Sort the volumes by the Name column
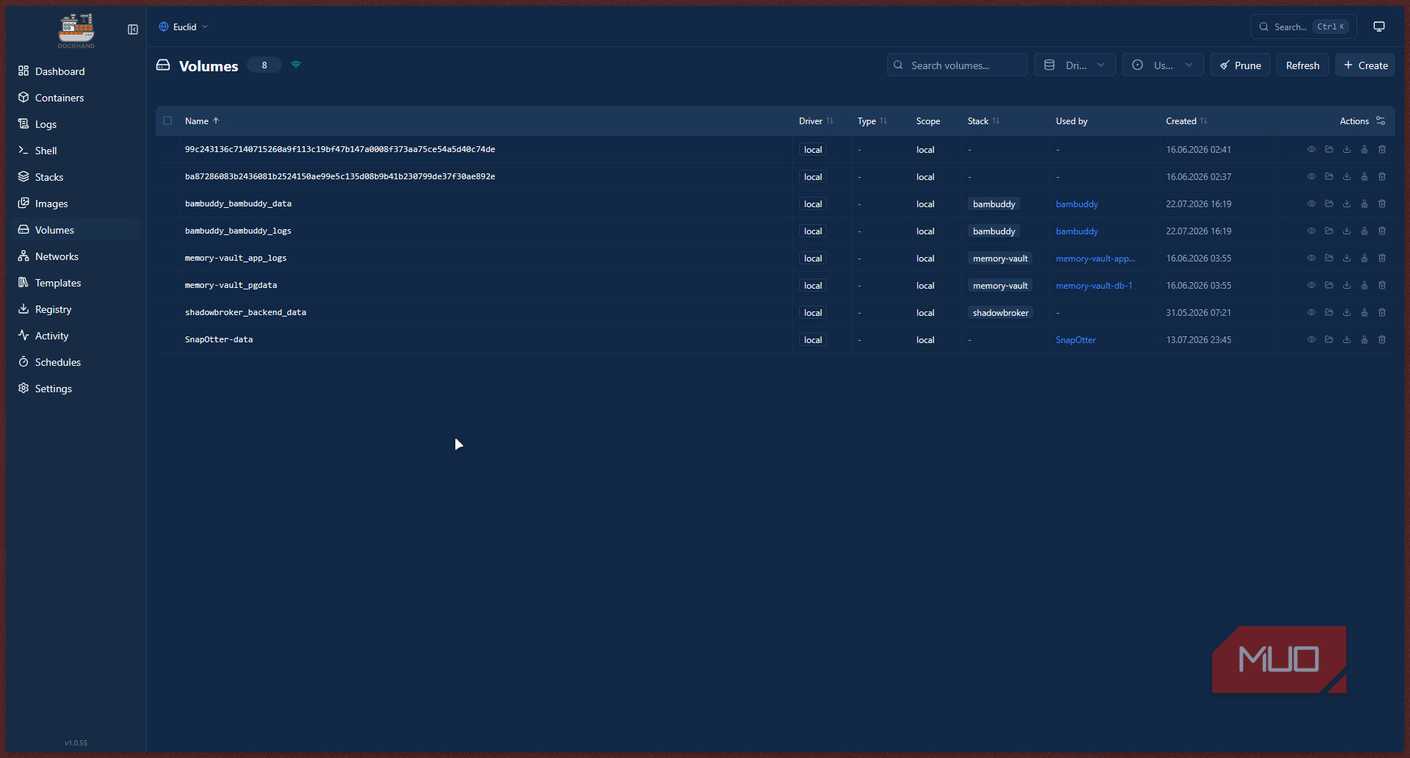This screenshot has height=758, width=1410. click(202, 121)
